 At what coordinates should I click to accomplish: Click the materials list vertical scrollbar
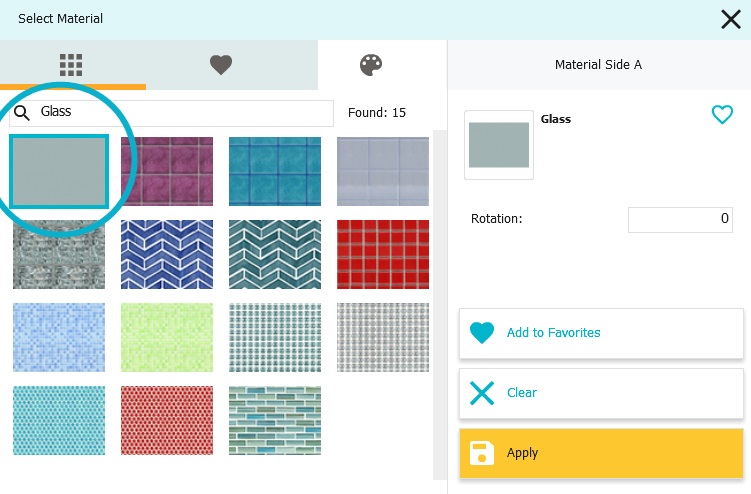point(439,304)
